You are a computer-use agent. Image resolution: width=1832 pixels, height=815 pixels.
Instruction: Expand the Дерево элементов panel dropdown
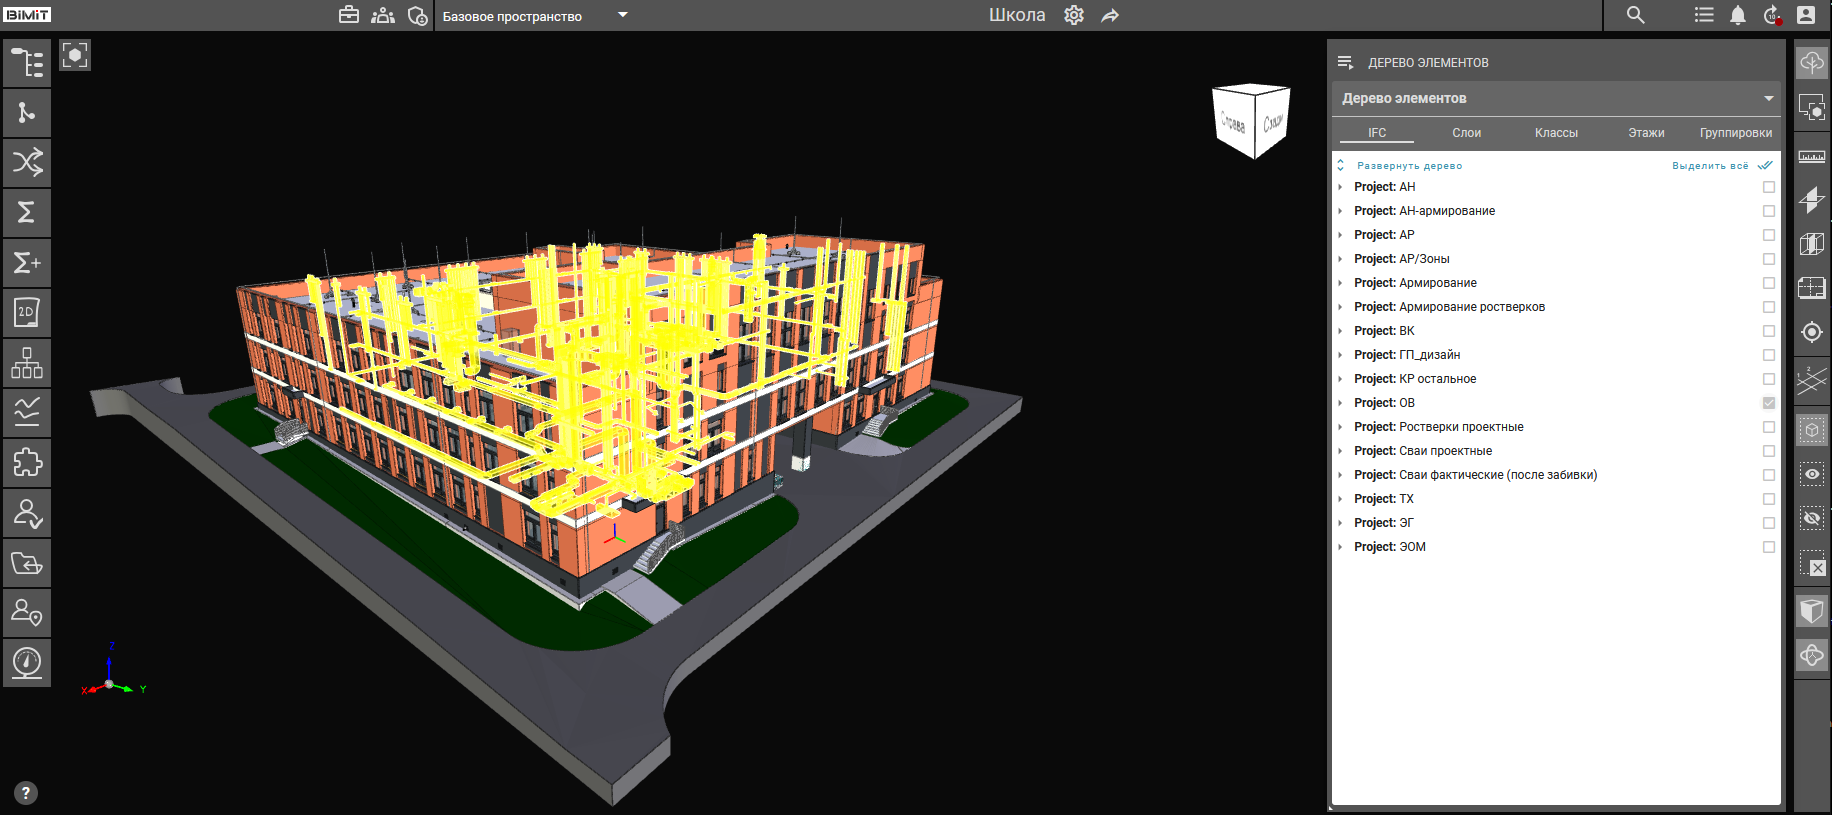pyautogui.click(x=1768, y=98)
